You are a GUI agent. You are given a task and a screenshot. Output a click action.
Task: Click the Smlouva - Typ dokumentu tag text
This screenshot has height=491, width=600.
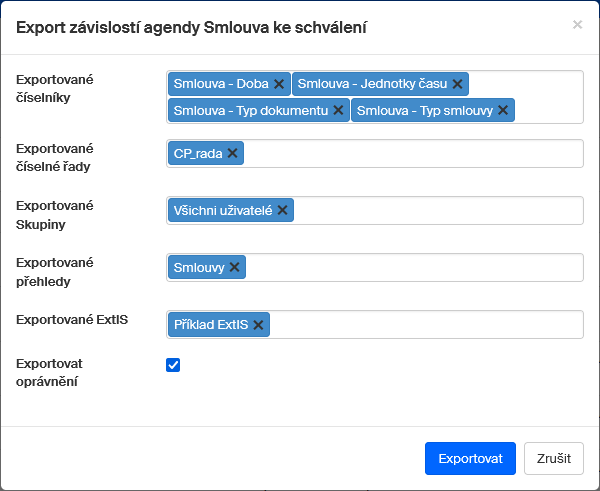pos(250,110)
